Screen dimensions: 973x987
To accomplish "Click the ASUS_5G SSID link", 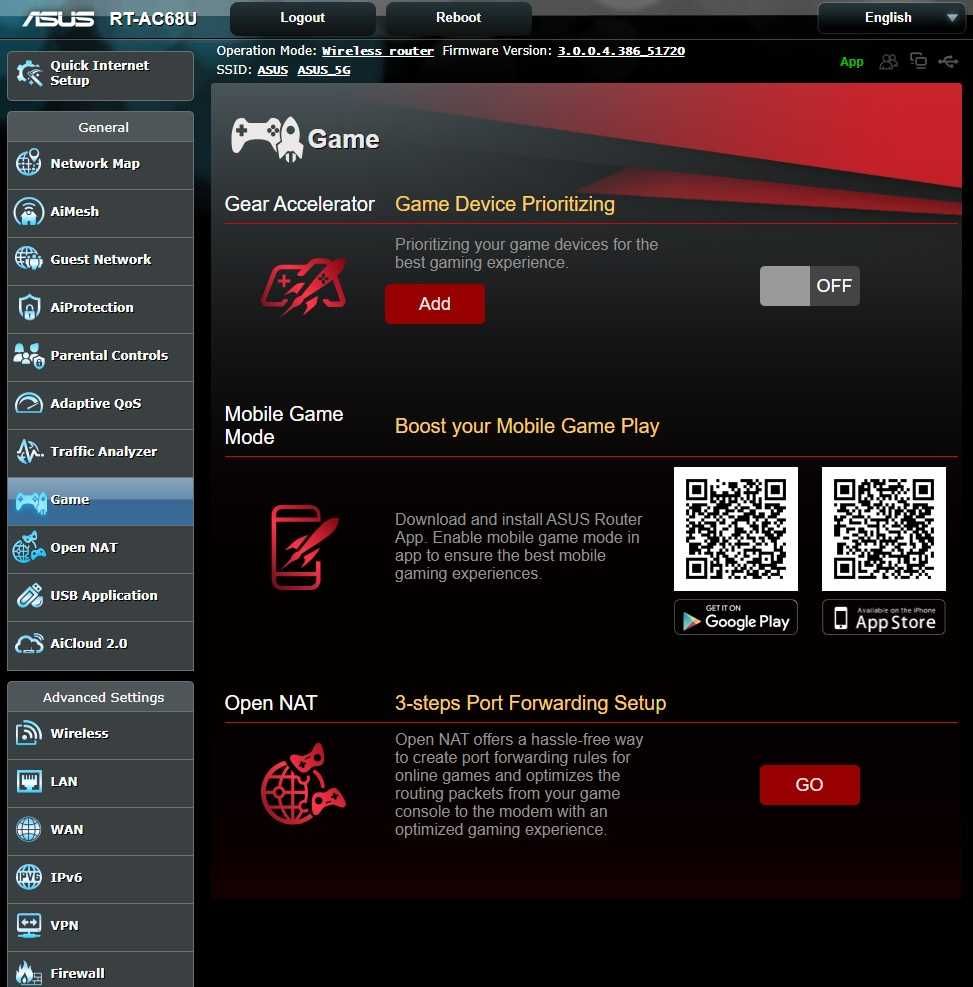I will pos(324,70).
